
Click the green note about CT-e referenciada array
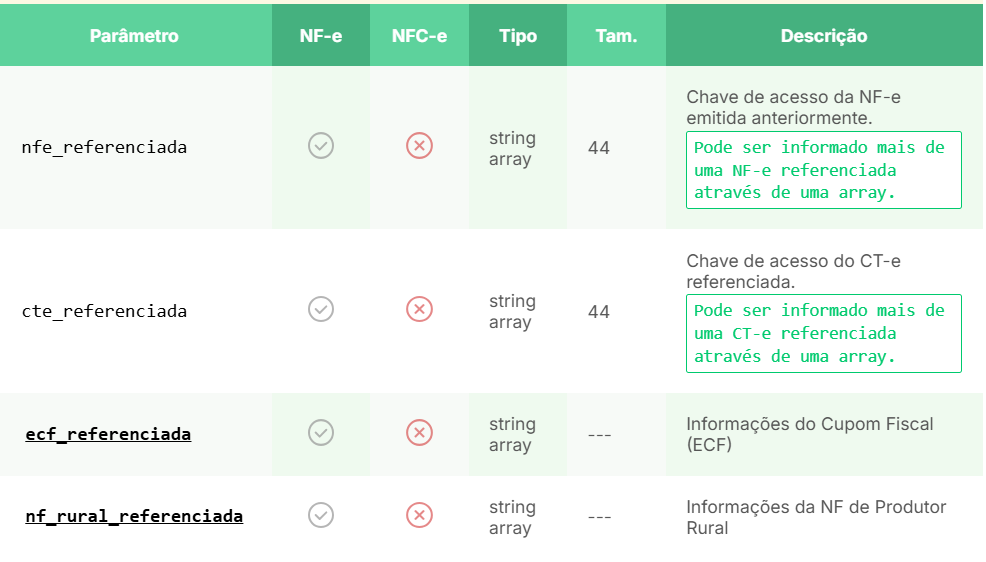(x=824, y=334)
